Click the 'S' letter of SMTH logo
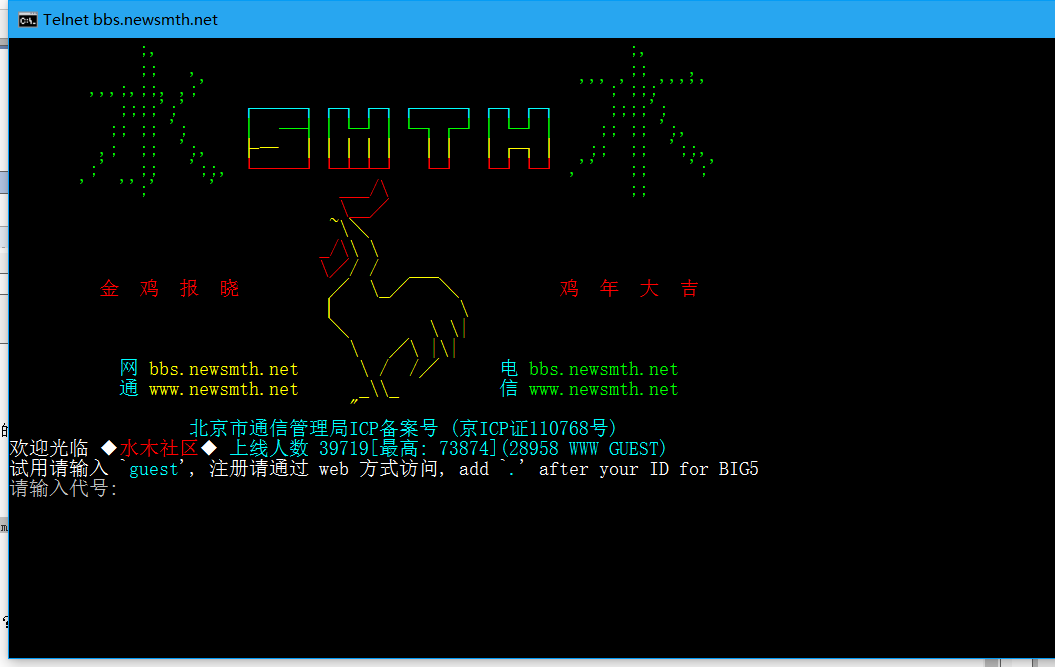Screen dimensions: 1055x667 [279, 138]
